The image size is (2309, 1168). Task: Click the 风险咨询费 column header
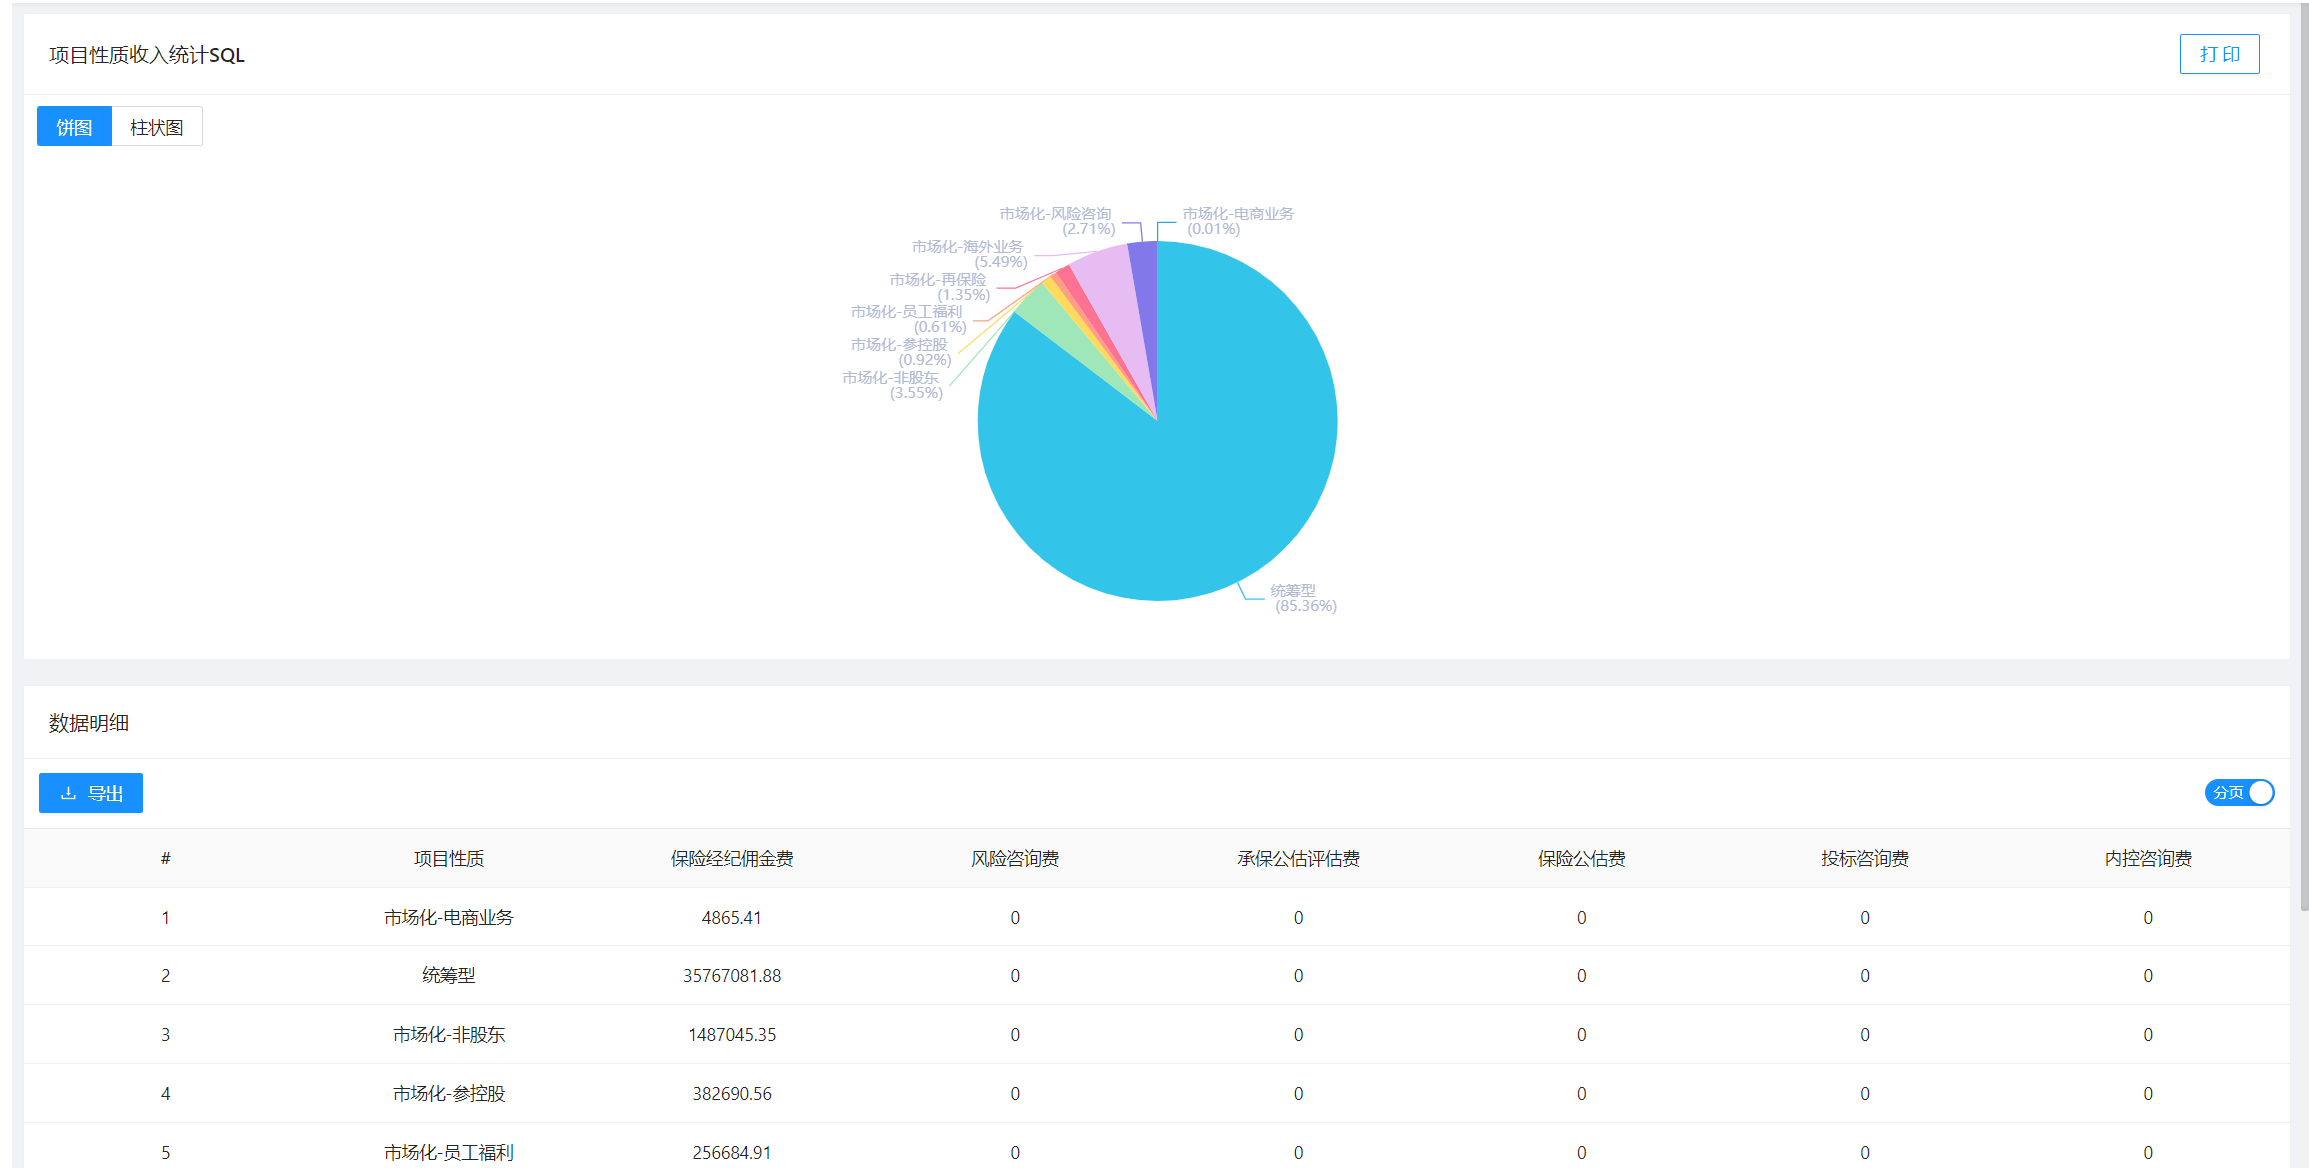click(x=1015, y=858)
